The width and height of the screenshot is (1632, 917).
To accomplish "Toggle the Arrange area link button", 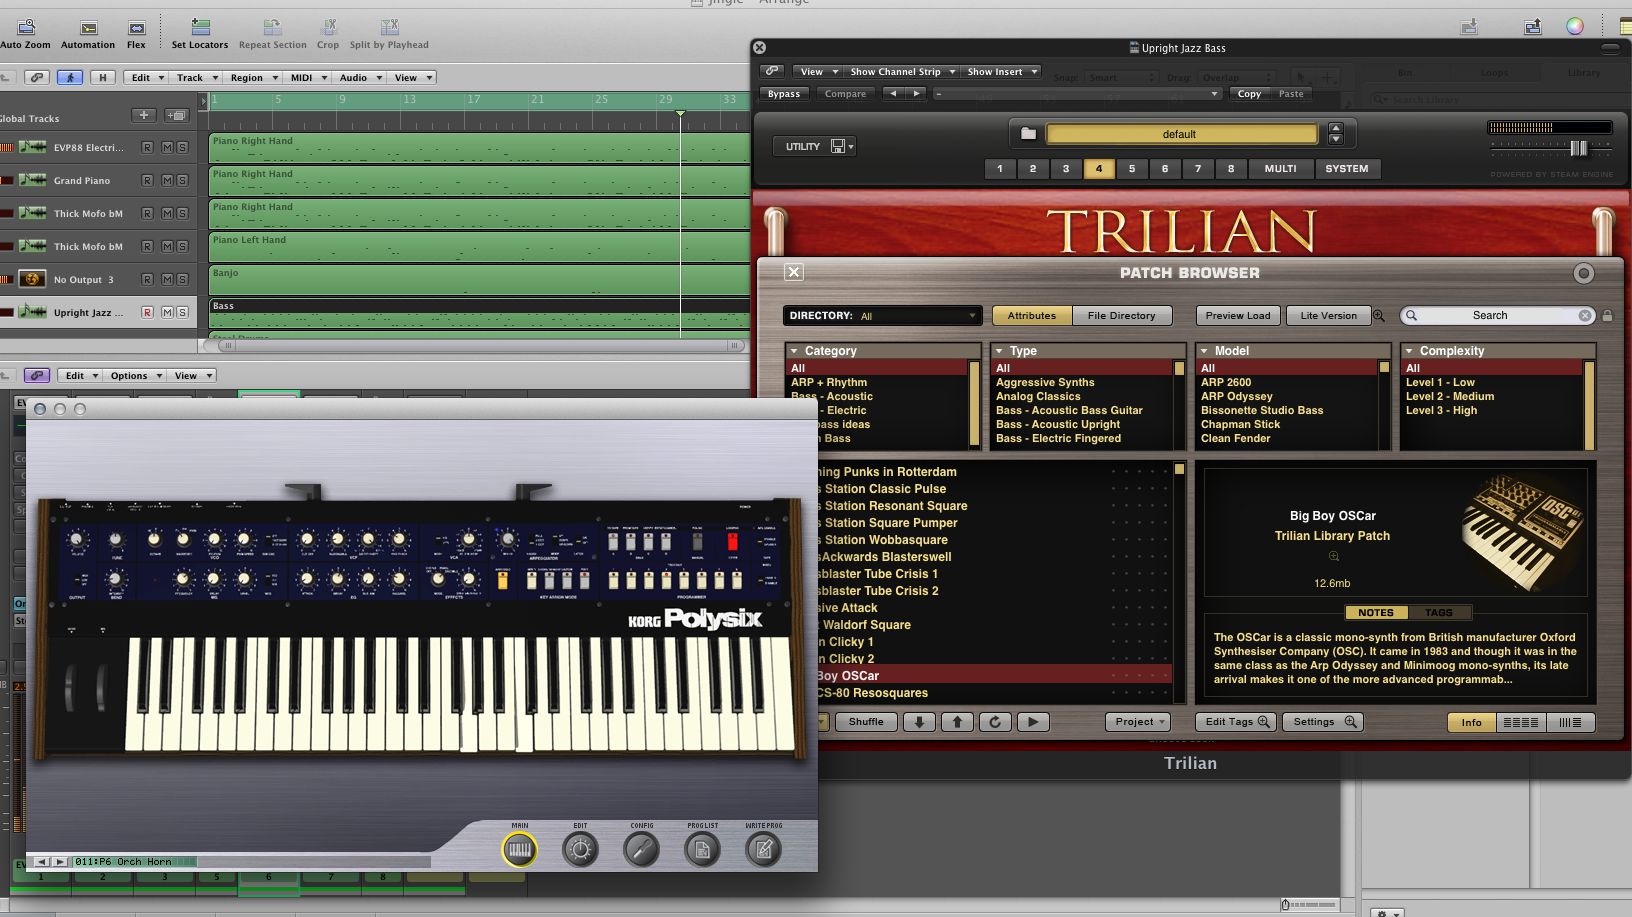I will point(36,77).
